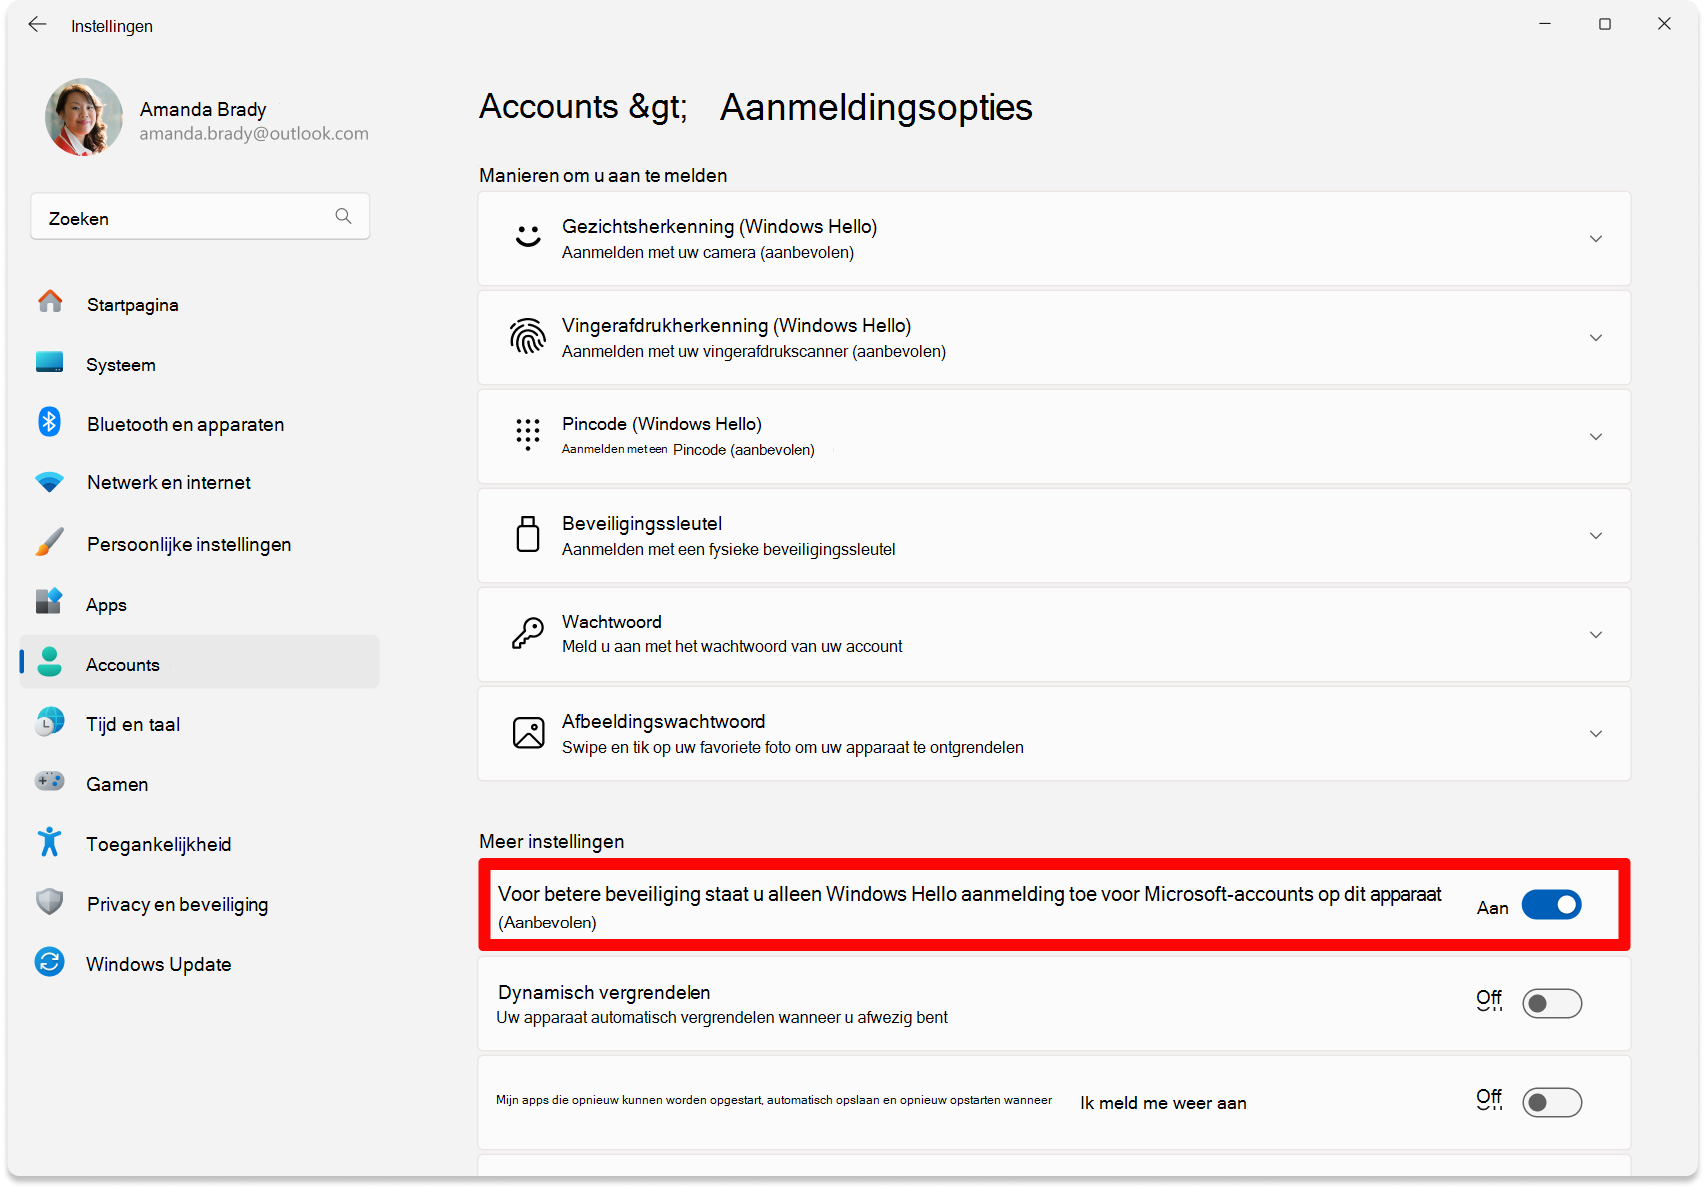Click 'Aanmelden met een fysieke beveiligingssleutel' text
The height and width of the screenshot is (1188, 1704).
[729, 549]
